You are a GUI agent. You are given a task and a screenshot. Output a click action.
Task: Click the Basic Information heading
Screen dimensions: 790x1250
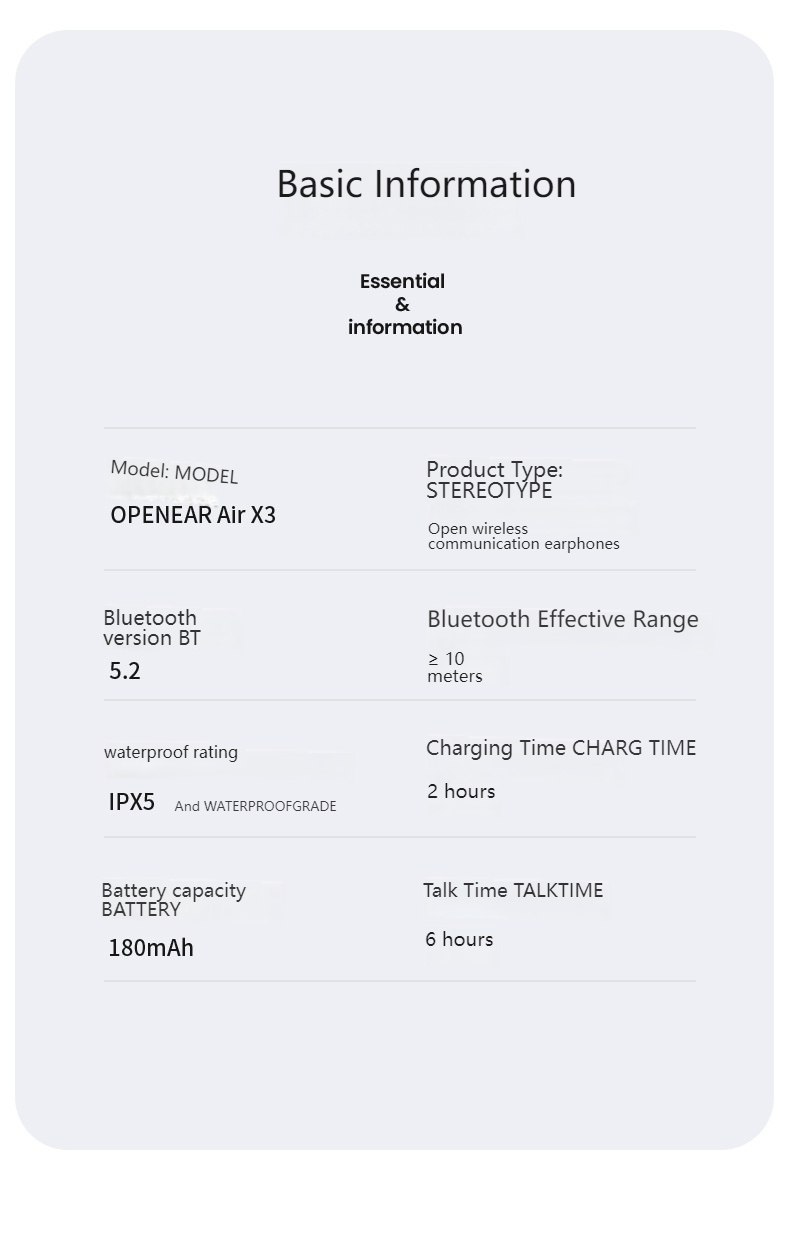(426, 184)
